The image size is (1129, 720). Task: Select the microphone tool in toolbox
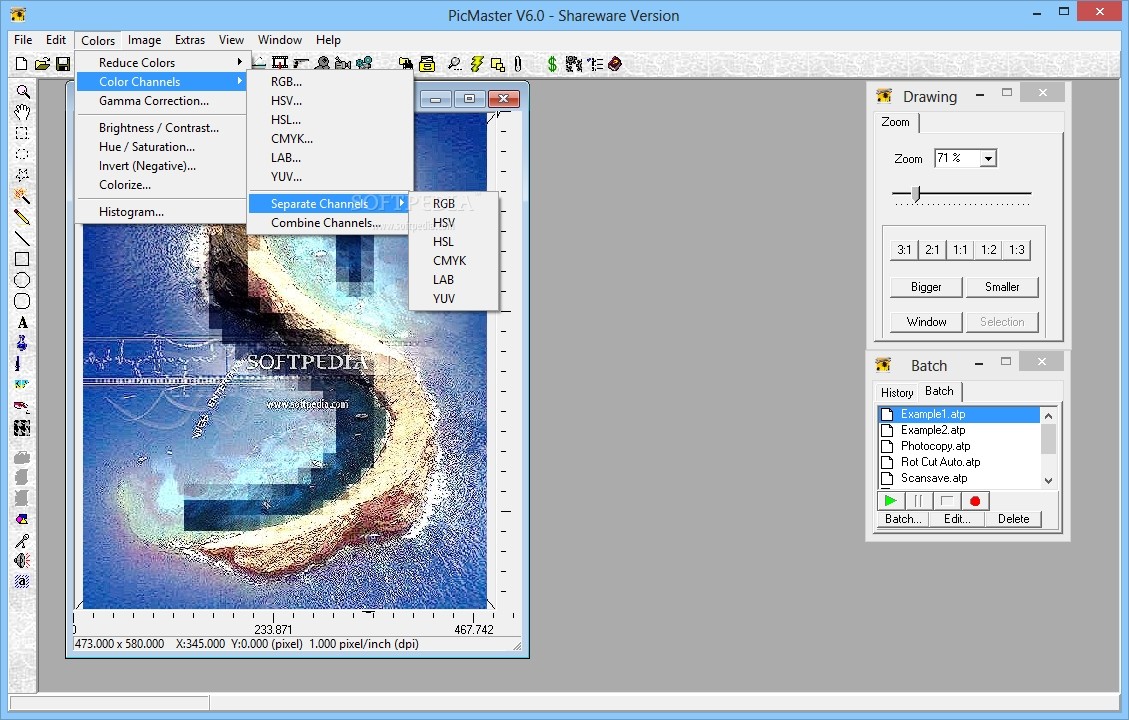[x=22, y=540]
